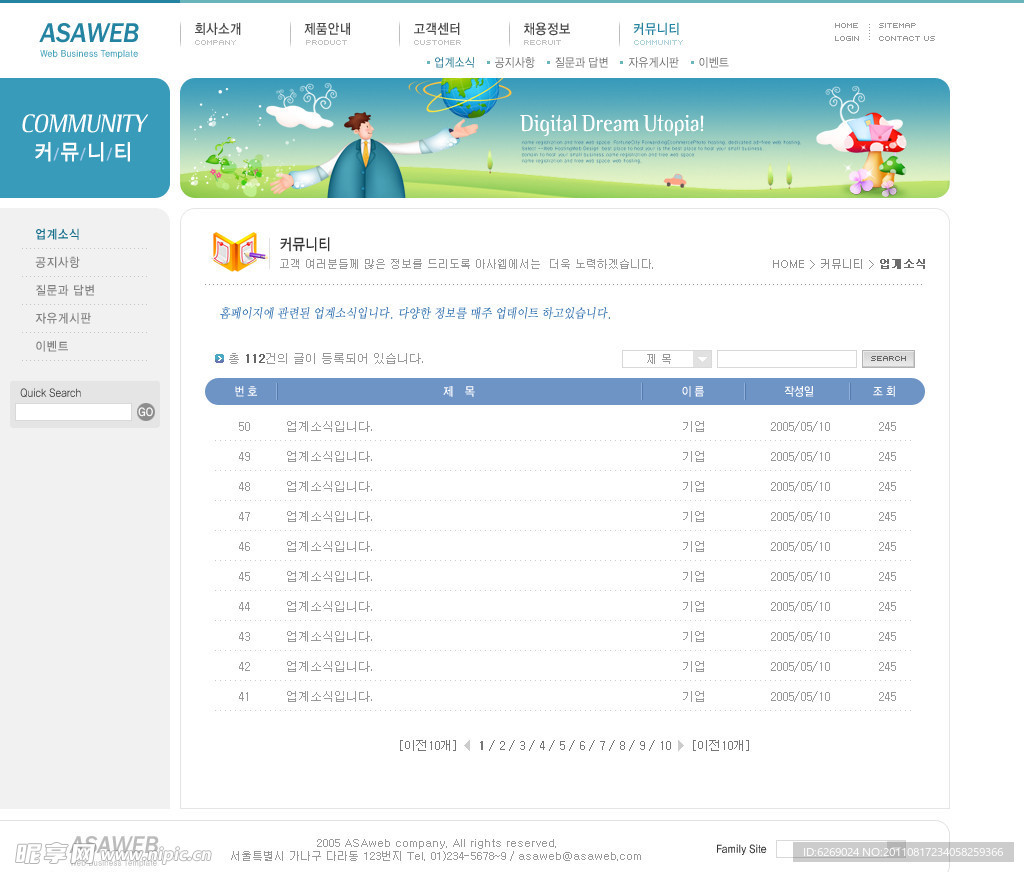Open the 고객센터 CUSTOMER menu
This screenshot has height=872, width=1024.
pyautogui.click(x=437, y=34)
